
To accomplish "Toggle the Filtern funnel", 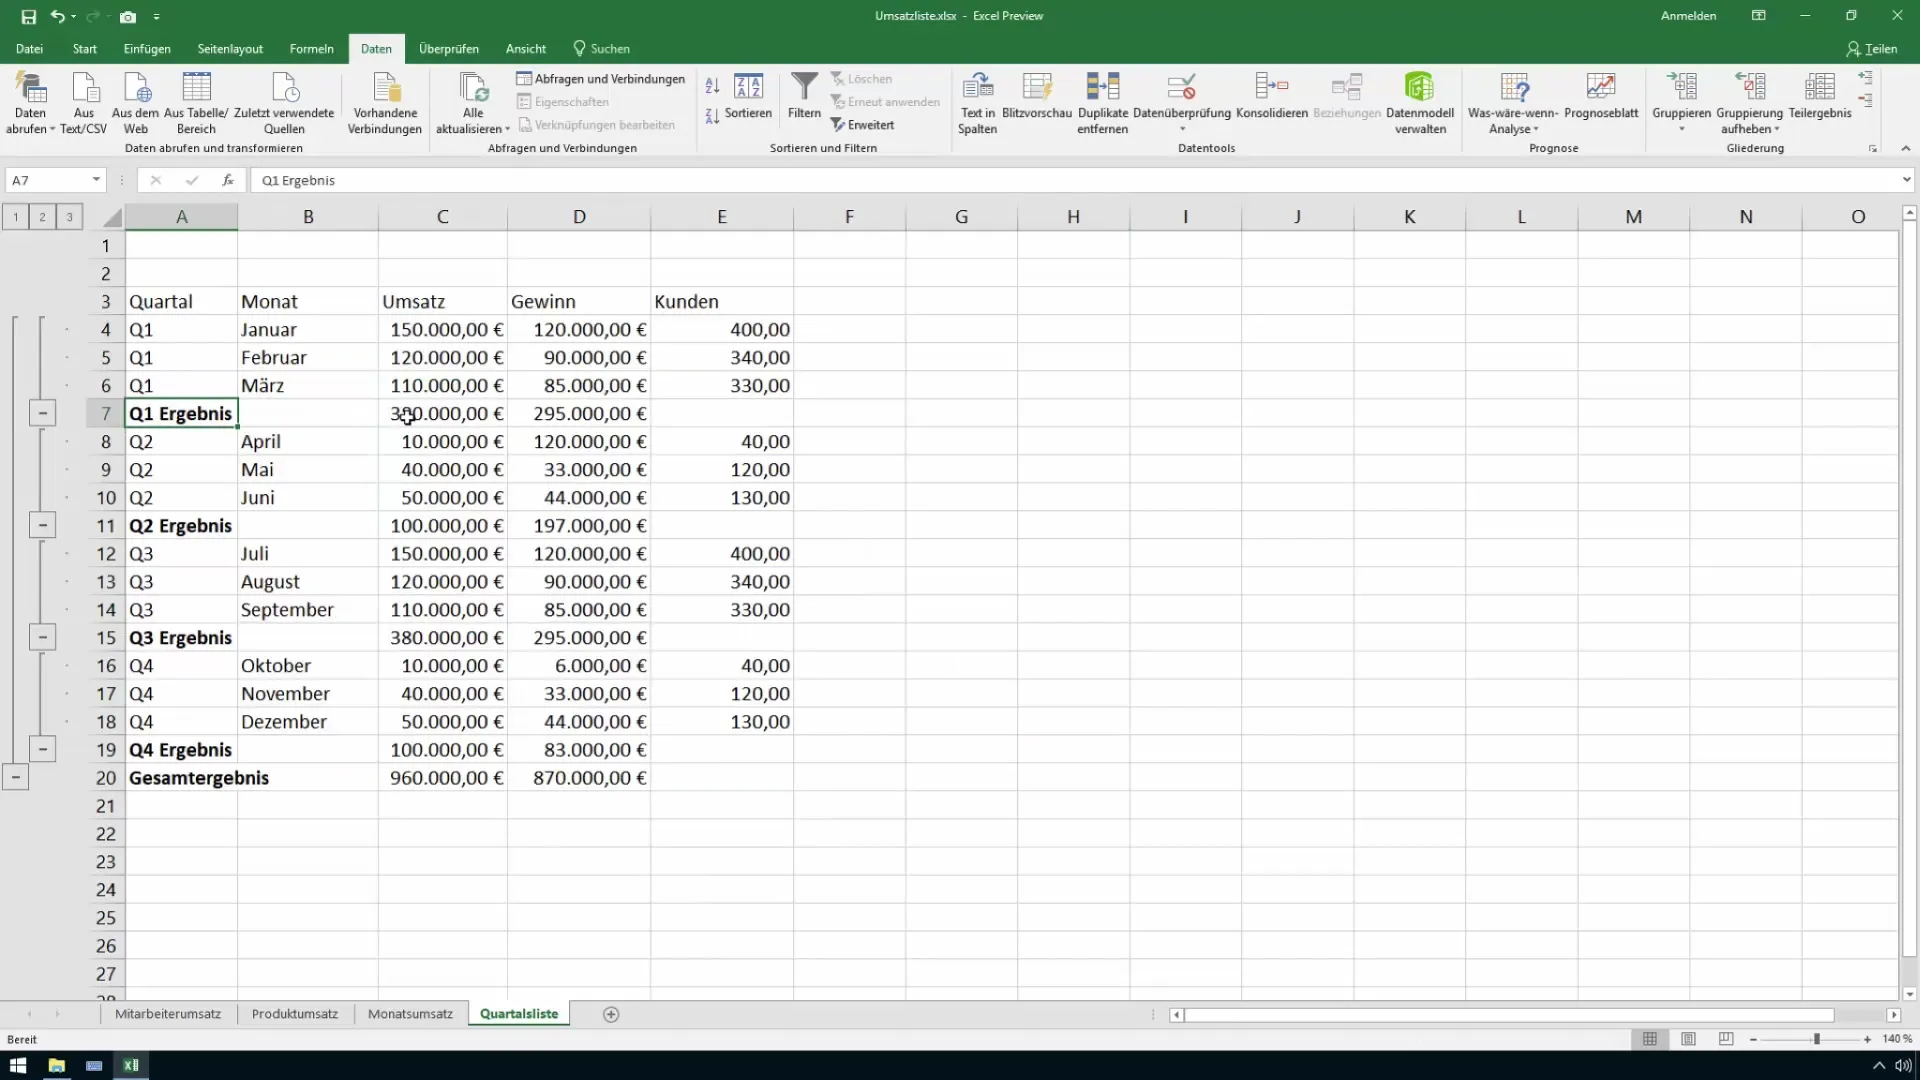I will (804, 96).
